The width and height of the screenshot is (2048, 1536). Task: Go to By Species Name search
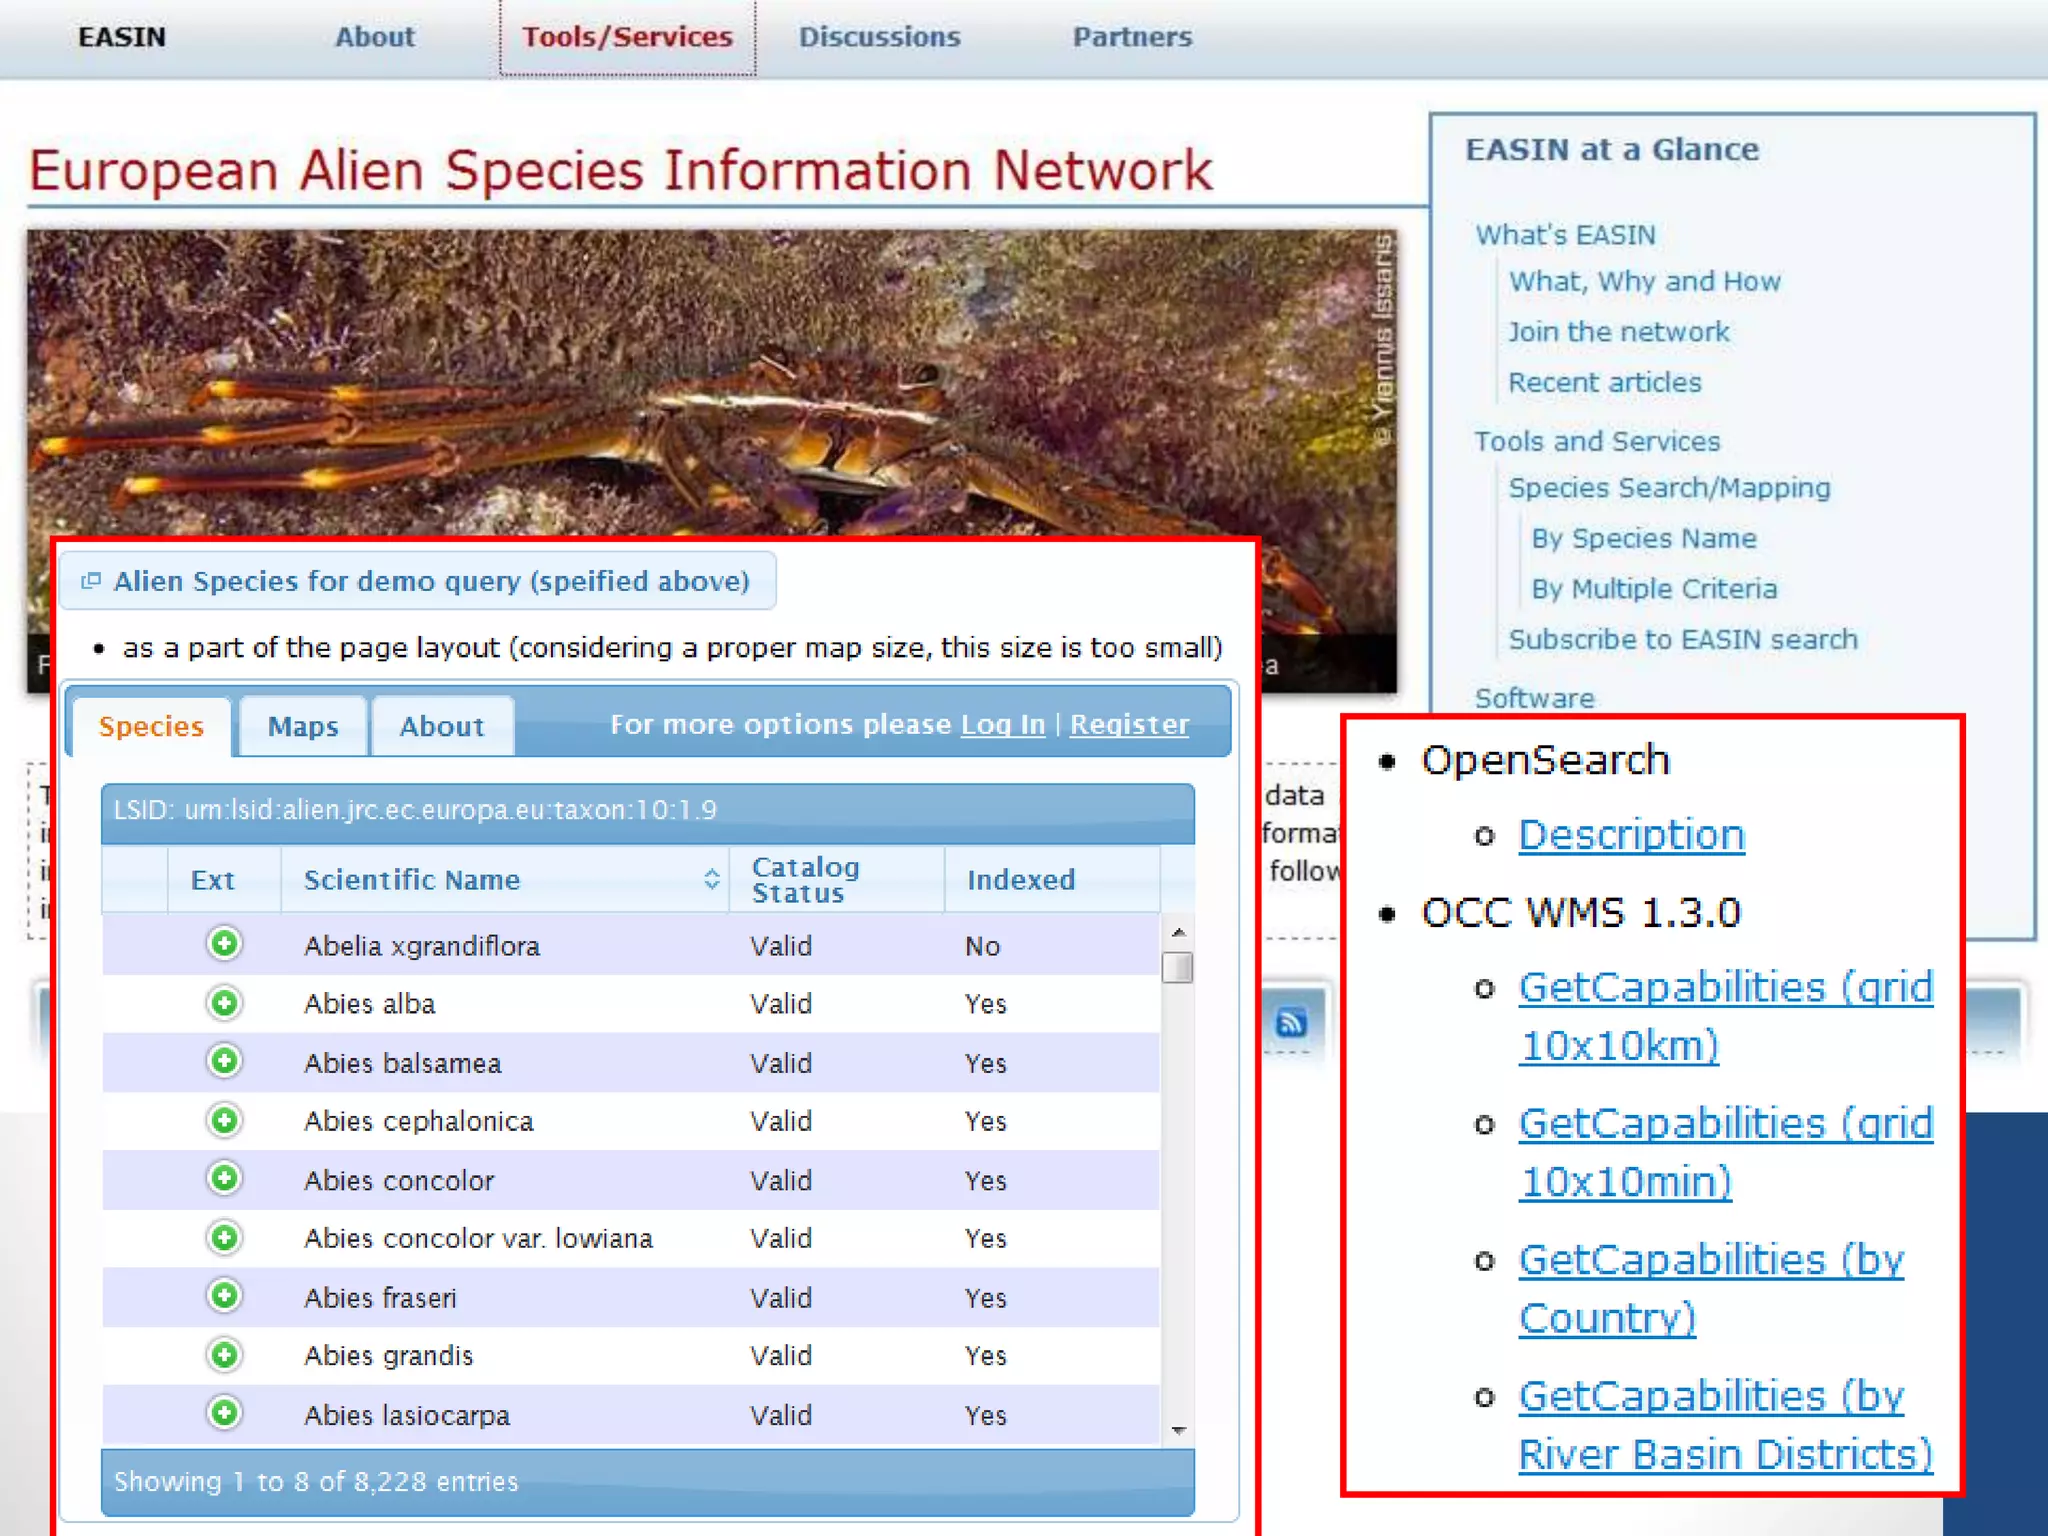1643,538
